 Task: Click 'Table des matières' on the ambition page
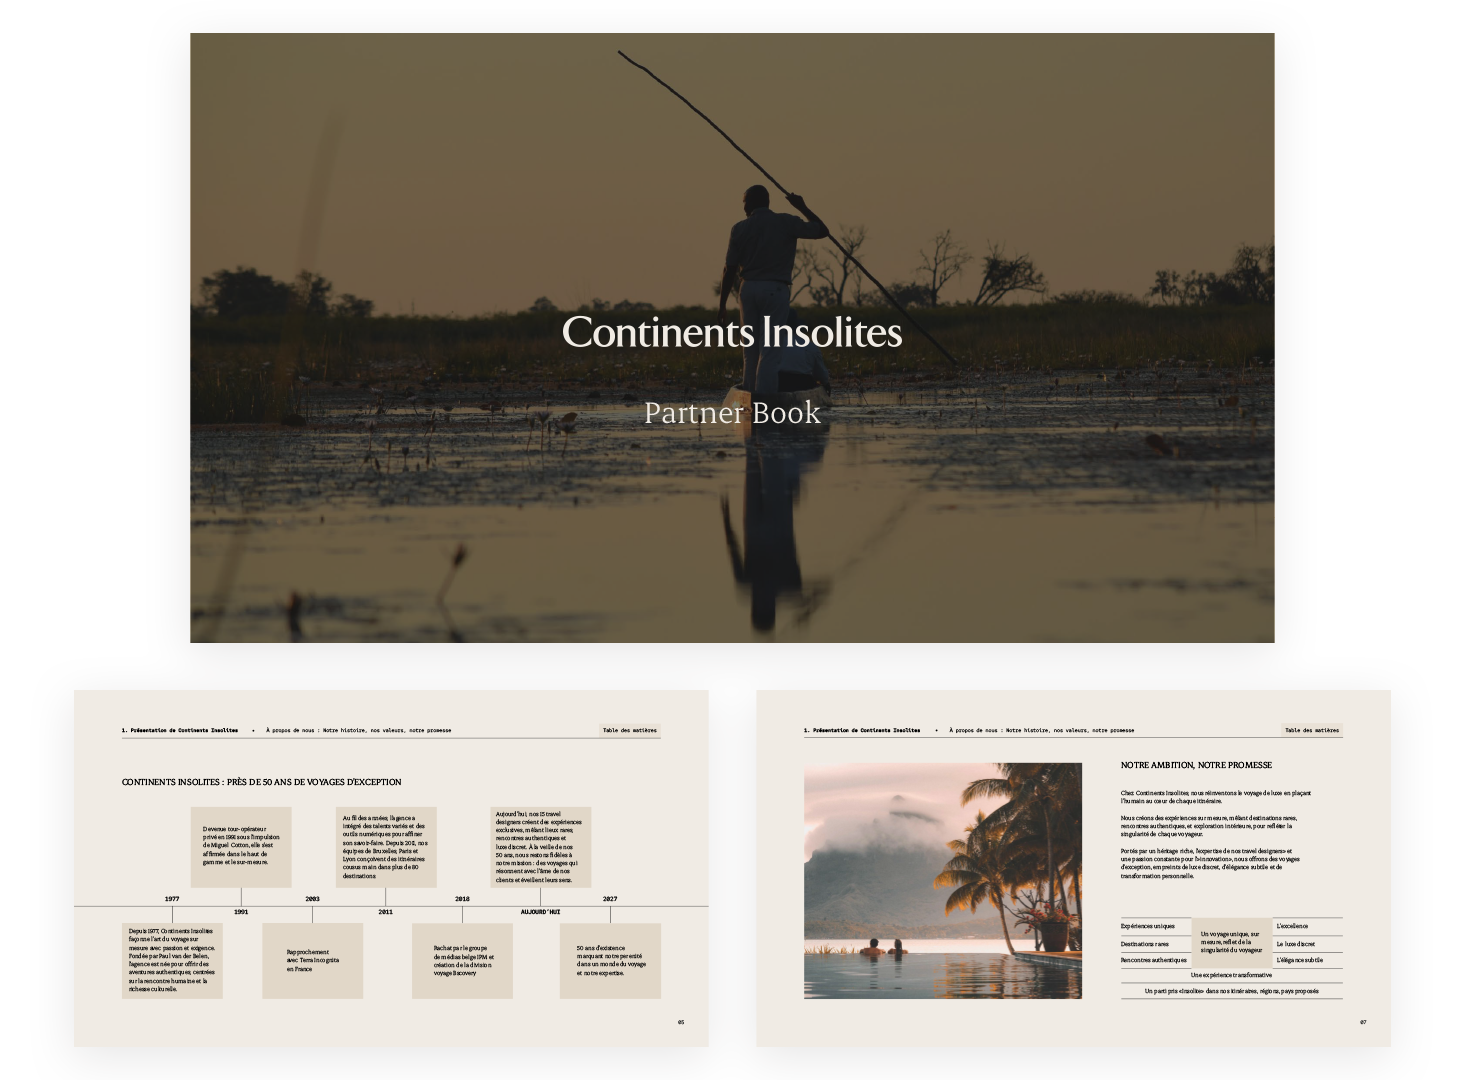[1311, 730]
